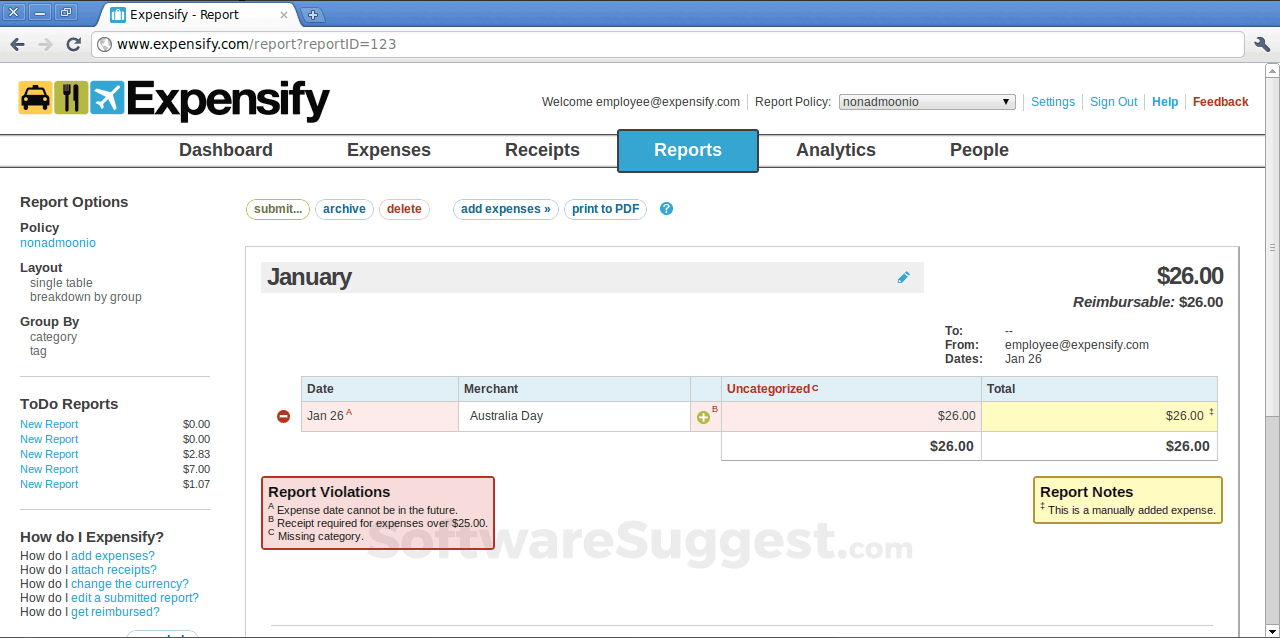Navigate back using the back arrow icon
Screen dimensions: 1280x638
[x=17, y=44]
